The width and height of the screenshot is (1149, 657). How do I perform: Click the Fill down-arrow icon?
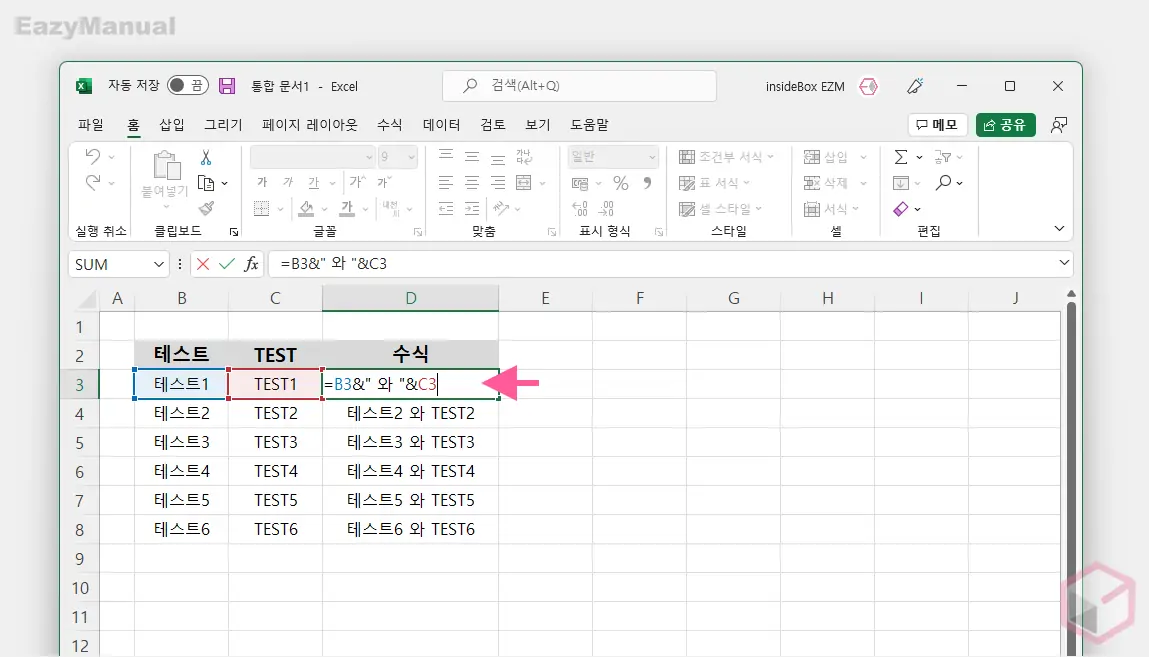point(901,183)
